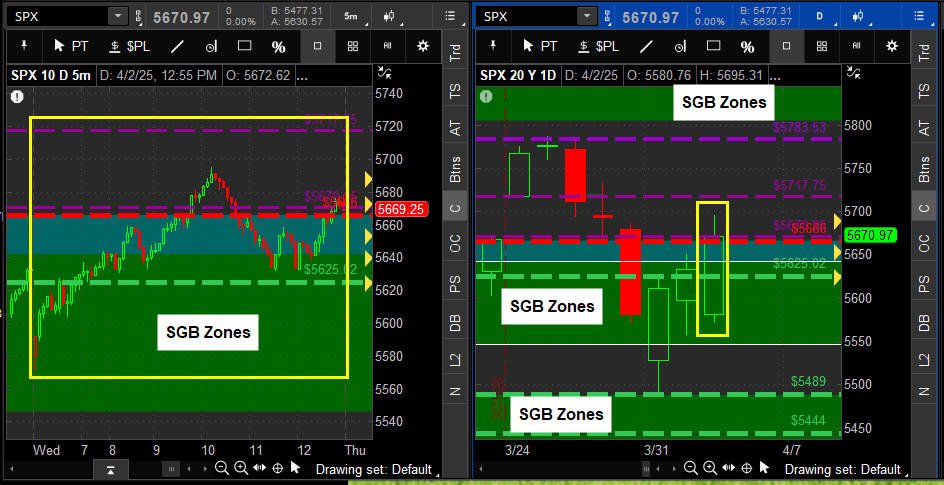This screenshot has height=485, width=944.
Task: Toggle the pin icon in left toolbar
Action: click(25, 46)
